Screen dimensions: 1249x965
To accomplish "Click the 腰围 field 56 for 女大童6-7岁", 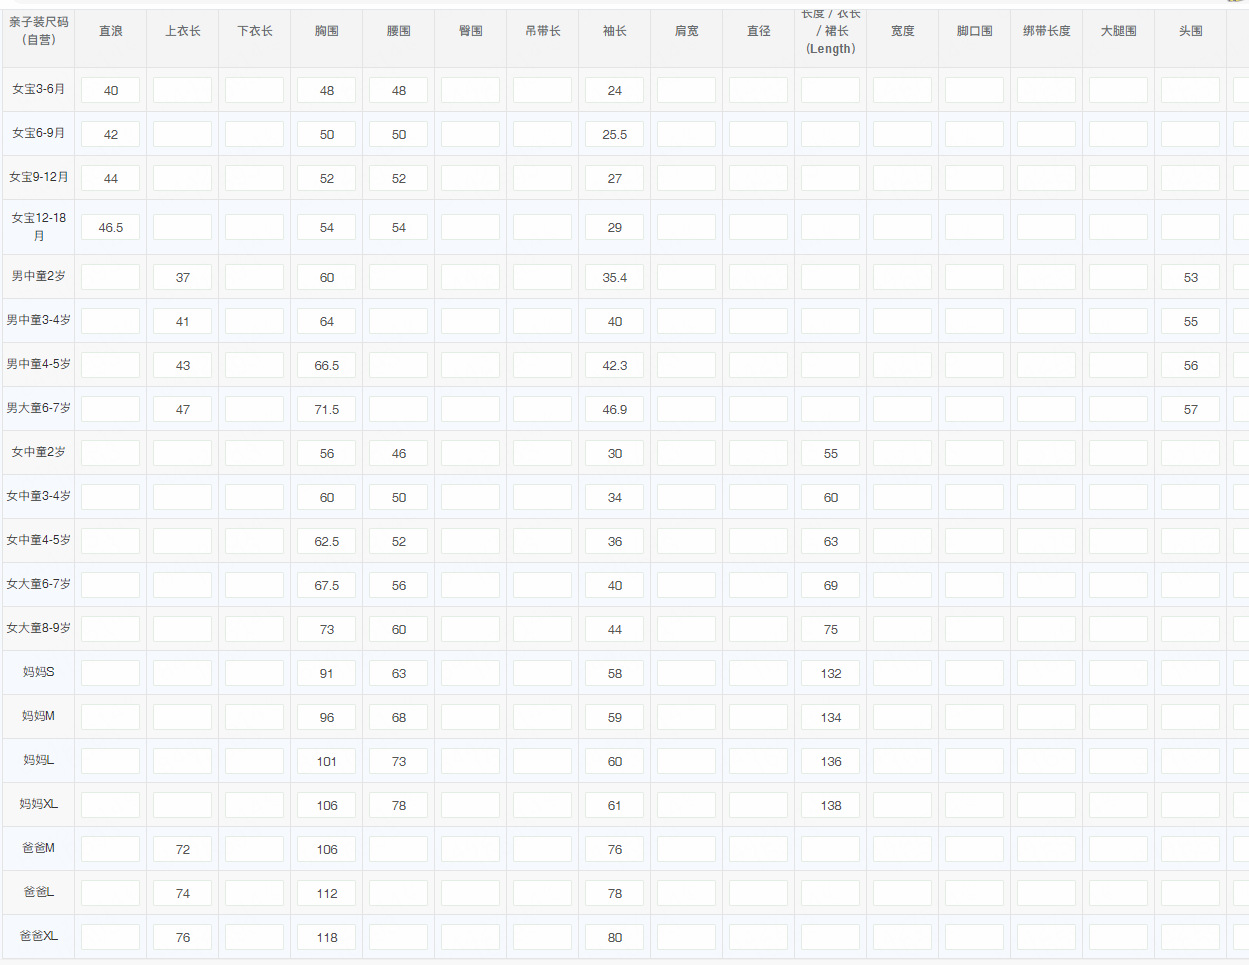I will click(x=399, y=585).
